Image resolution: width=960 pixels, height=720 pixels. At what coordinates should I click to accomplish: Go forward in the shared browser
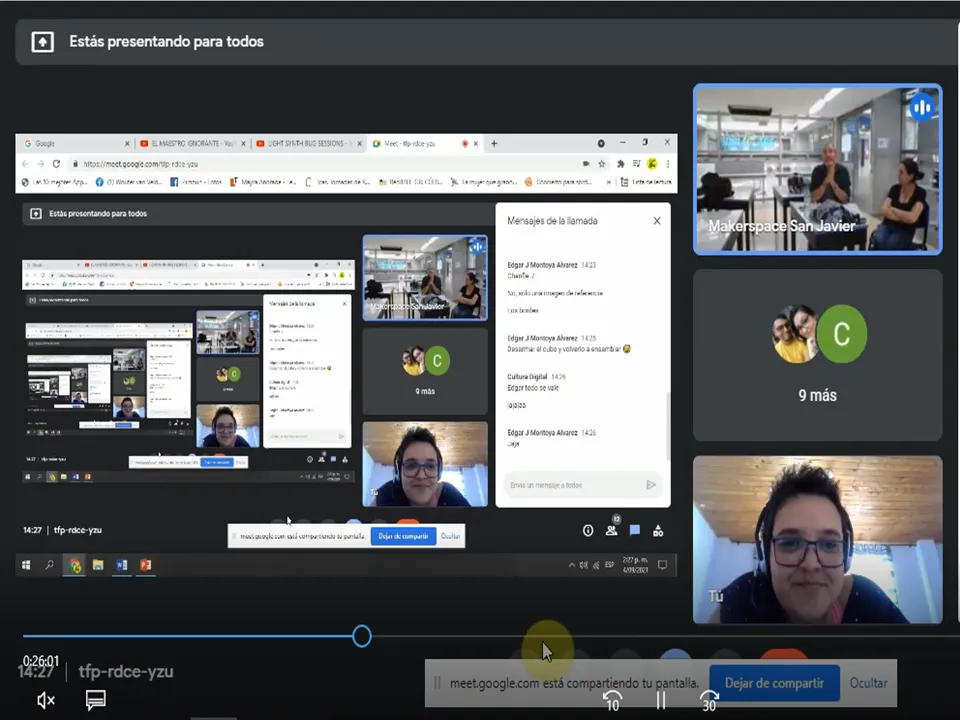click(40, 163)
